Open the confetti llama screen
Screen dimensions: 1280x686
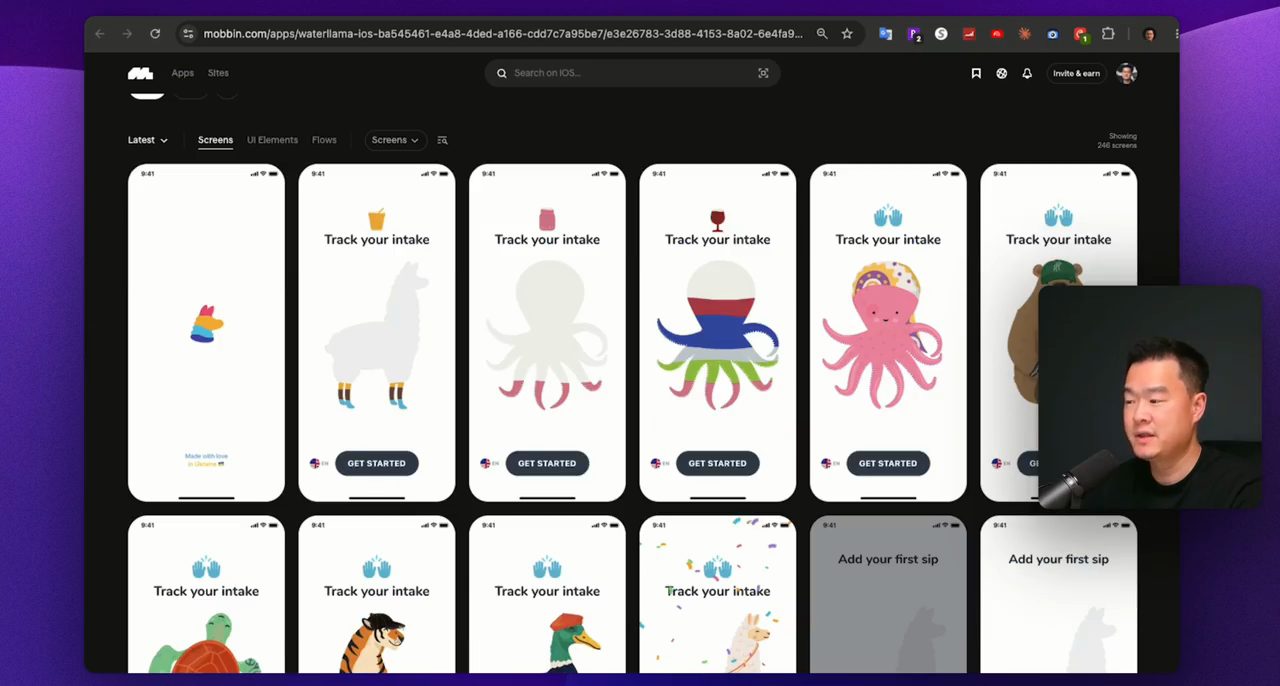tap(718, 594)
